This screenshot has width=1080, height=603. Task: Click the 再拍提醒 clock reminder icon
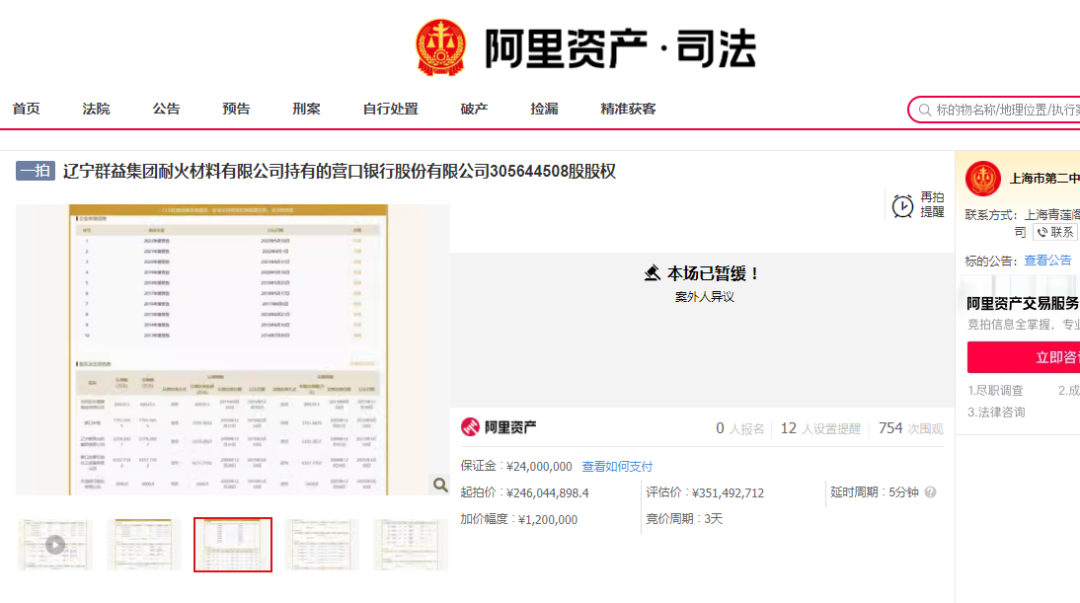[x=902, y=205]
